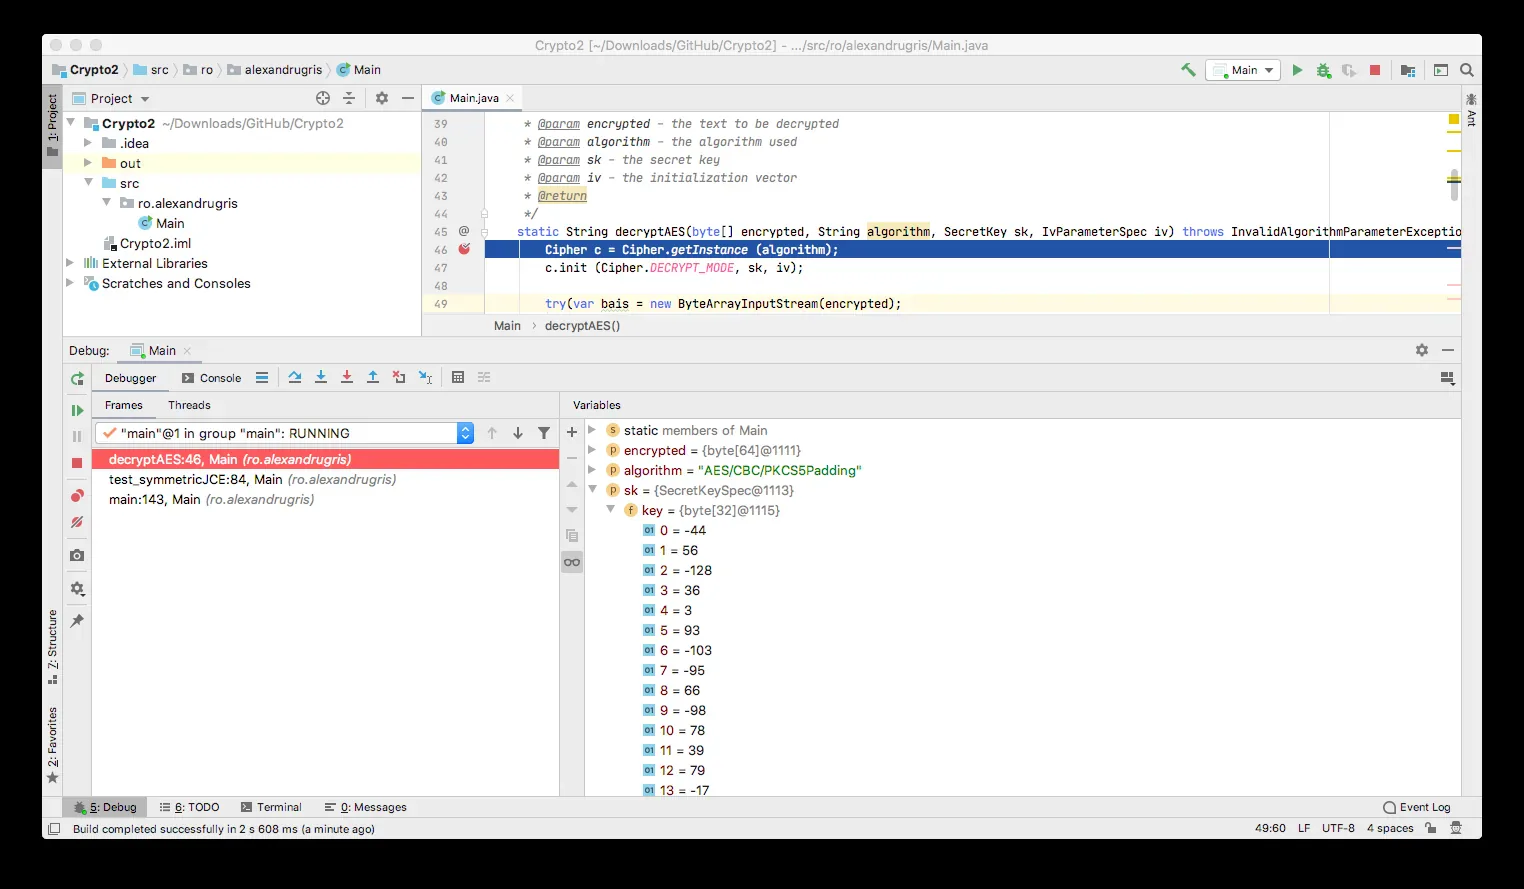The image size is (1524, 889).
Task: Click the decryptAES() breadcrumb
Action: click(582, 326)
